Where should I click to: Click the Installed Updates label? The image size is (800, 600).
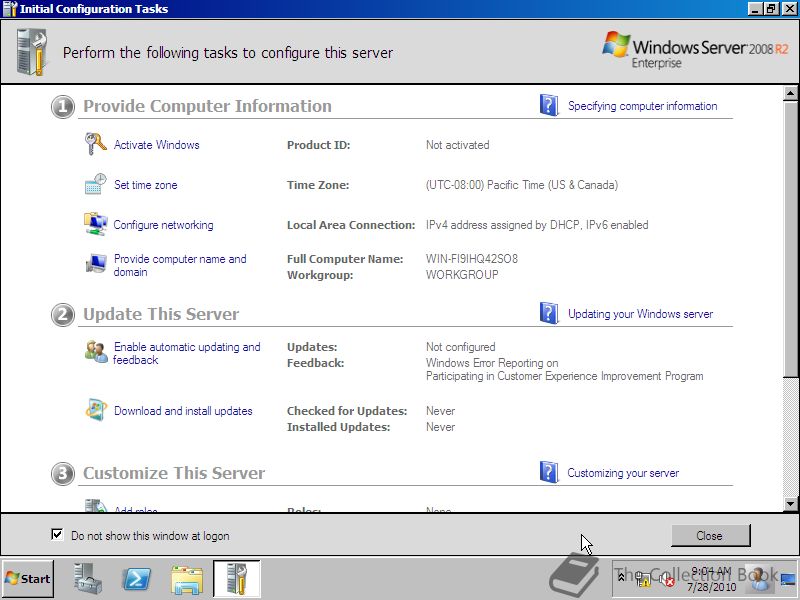point(338,427)
